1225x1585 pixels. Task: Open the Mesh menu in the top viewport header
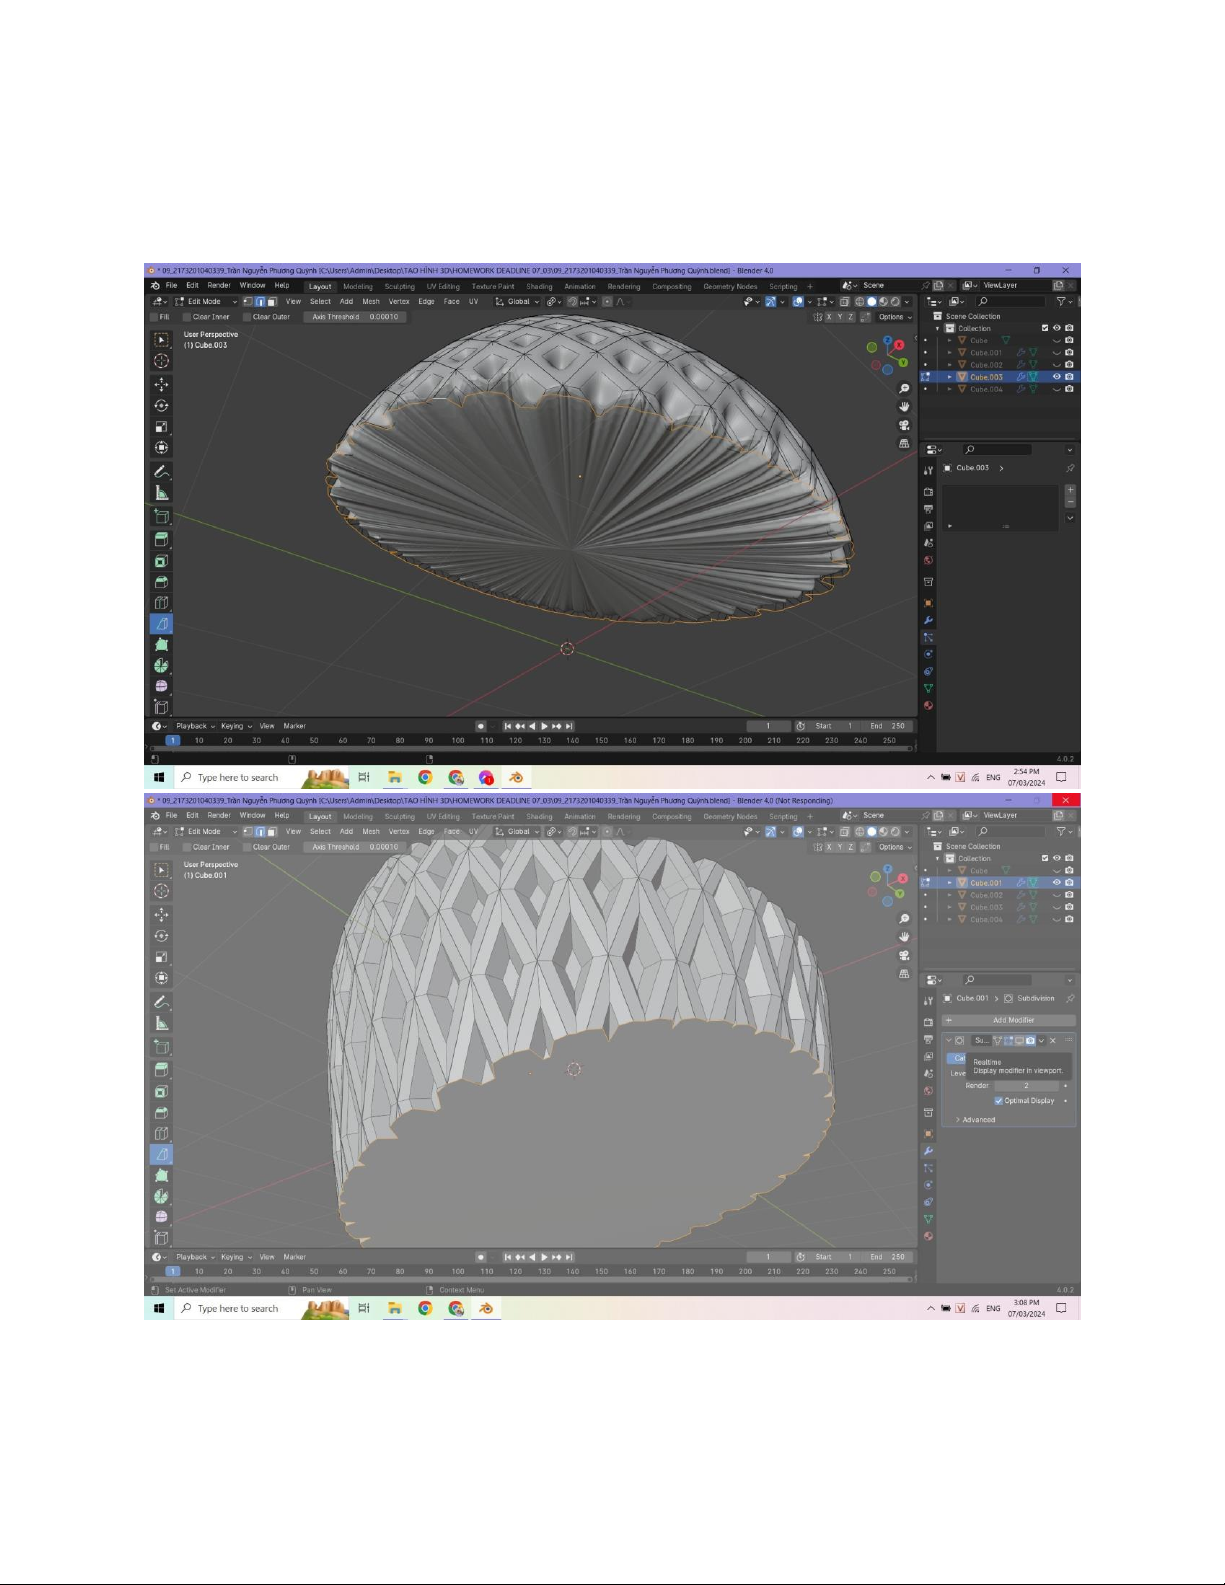point(370,301)
